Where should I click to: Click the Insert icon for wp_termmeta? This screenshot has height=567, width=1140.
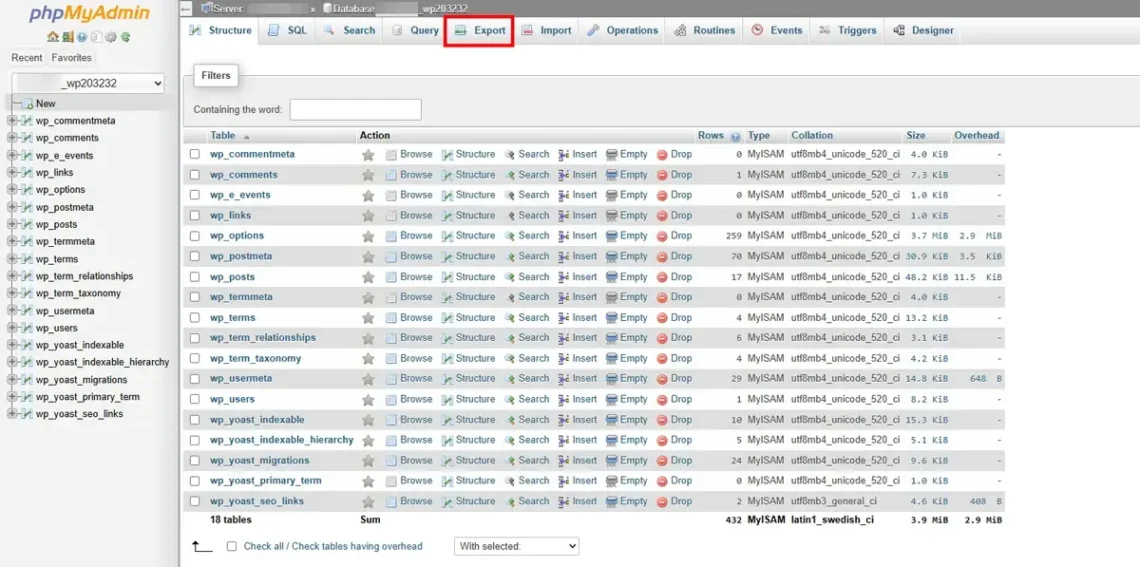[564, 297]
